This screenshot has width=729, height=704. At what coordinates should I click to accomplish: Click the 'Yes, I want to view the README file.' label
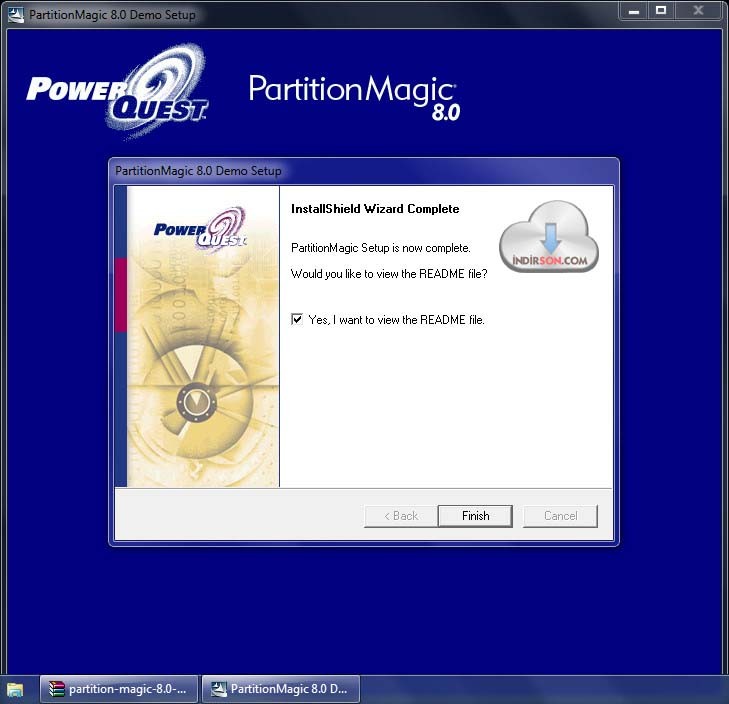396,320
